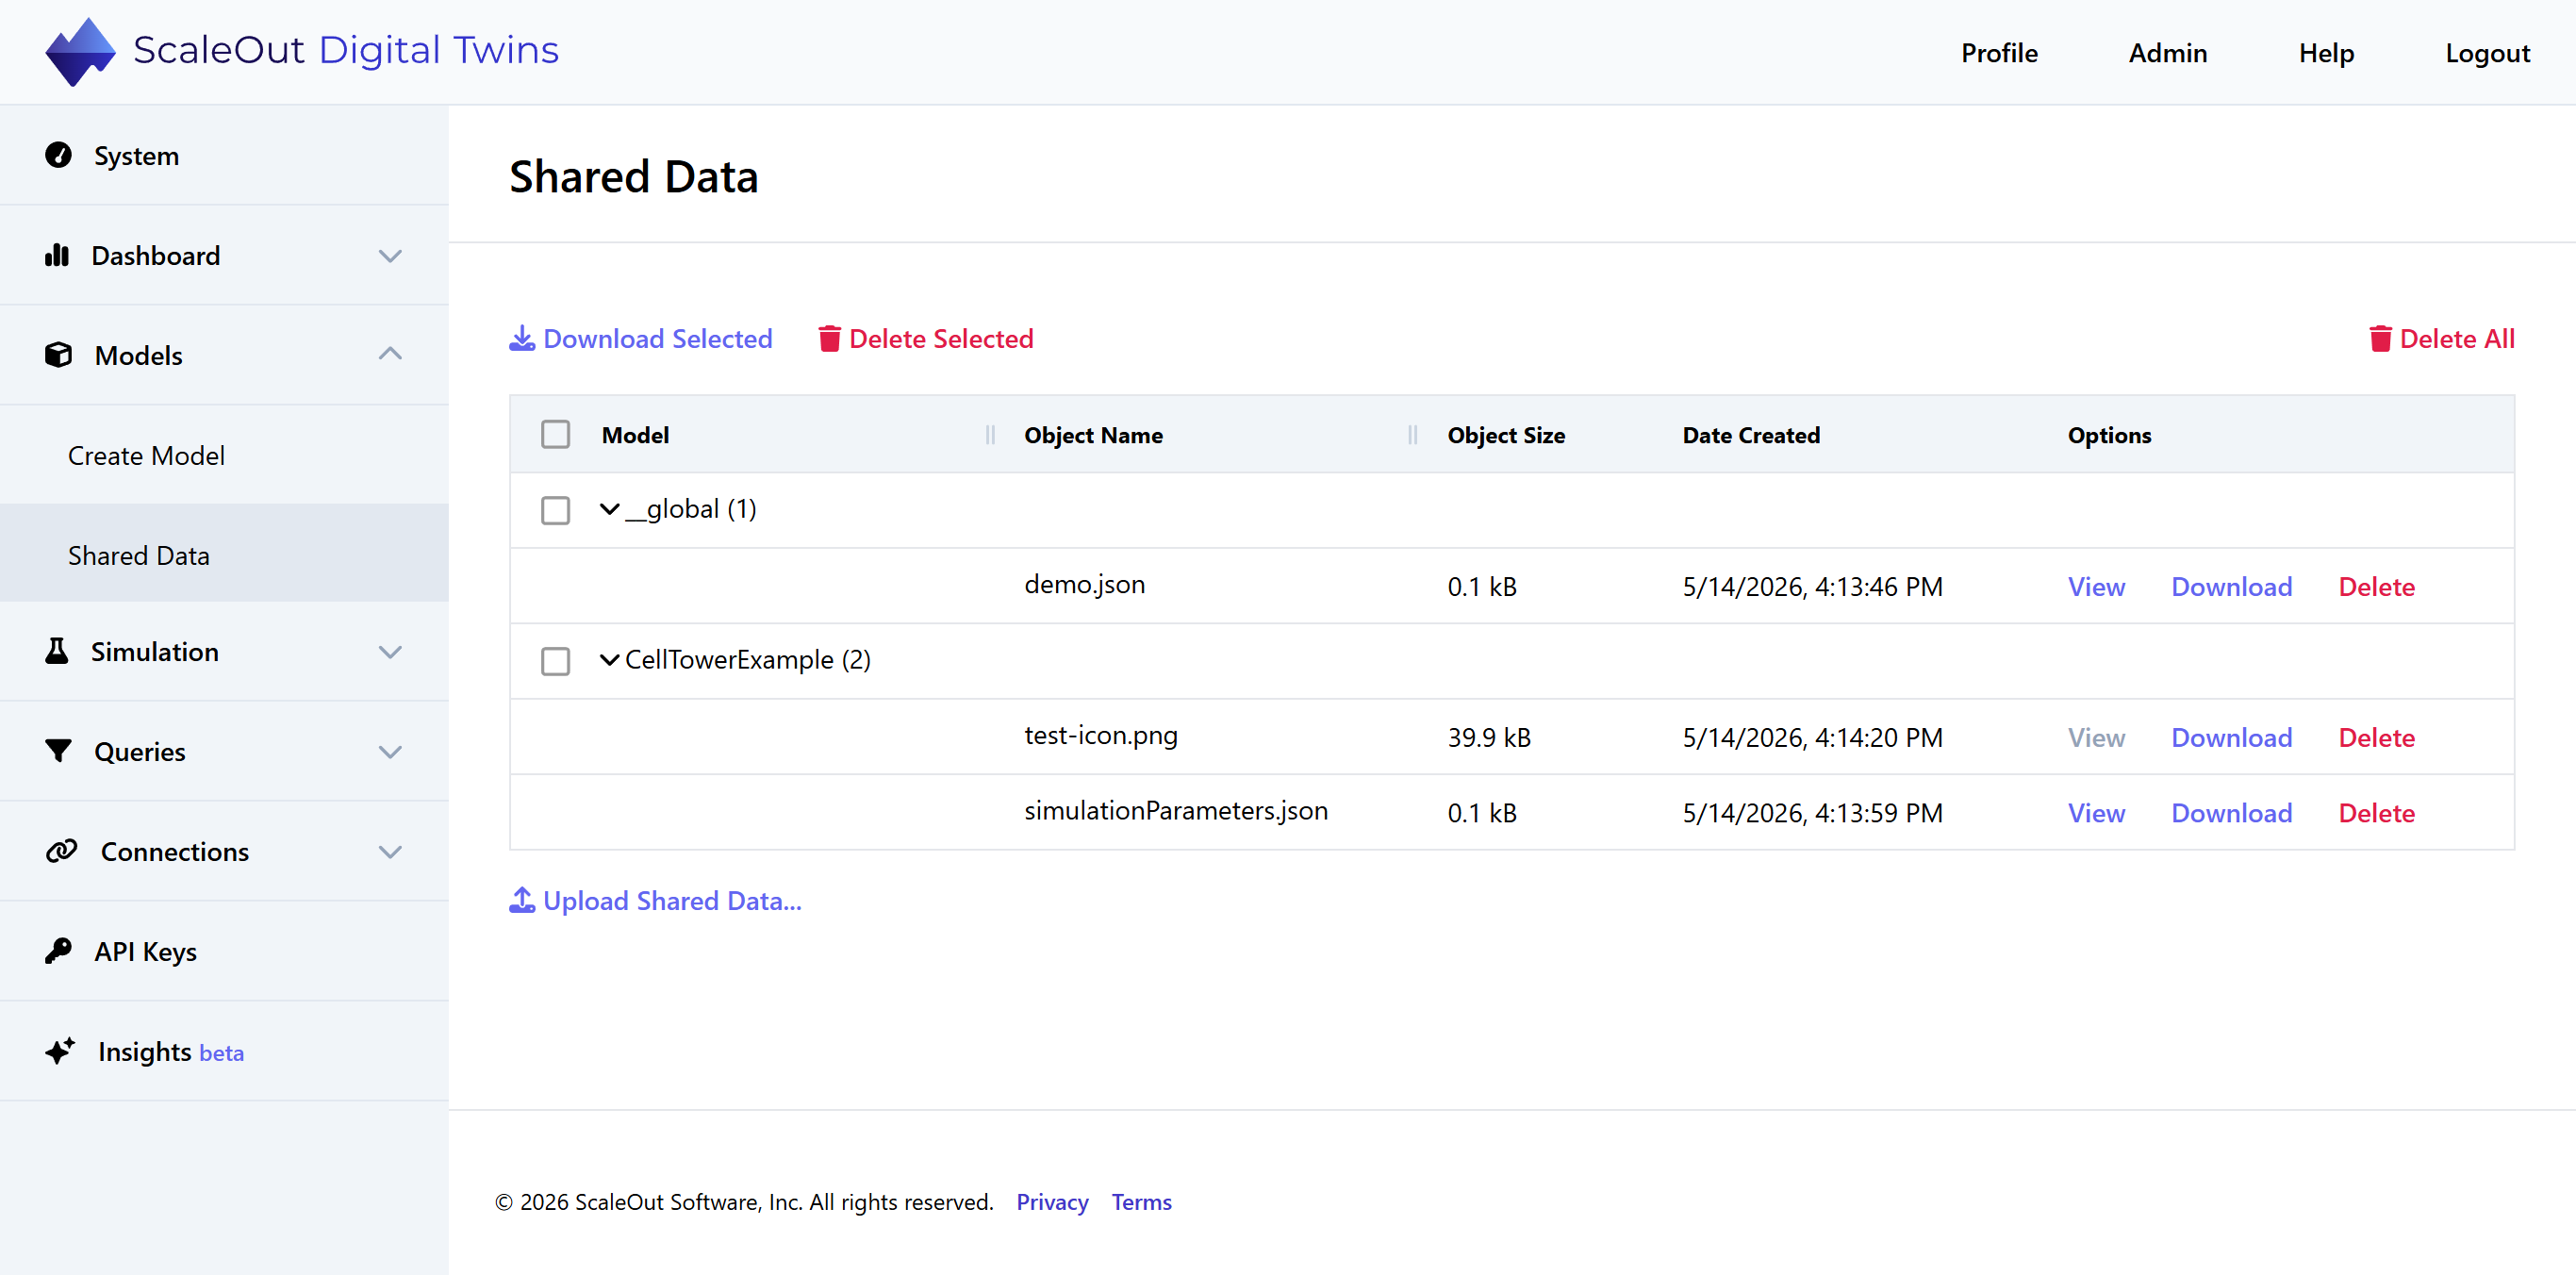Screen dimensions: 2576x1275
Task: Expand the Queries menu chevron
Action: point(390,752)
